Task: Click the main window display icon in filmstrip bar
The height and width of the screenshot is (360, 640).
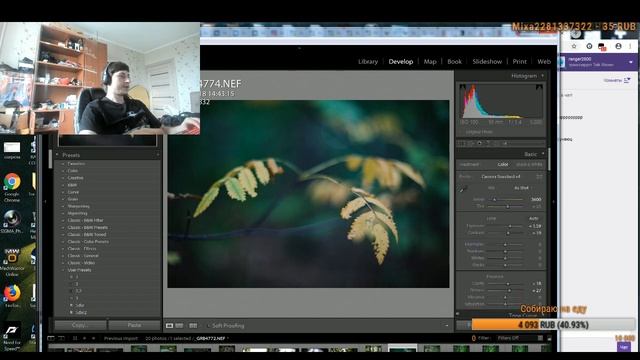Action: coord(51,338)
